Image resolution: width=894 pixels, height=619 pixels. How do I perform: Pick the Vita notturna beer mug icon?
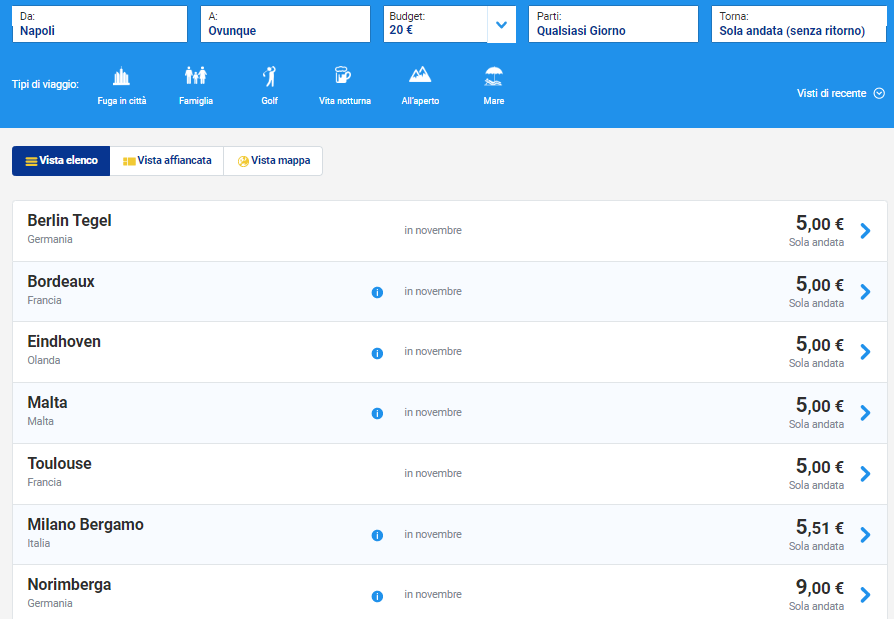click(x=344, y=77)
